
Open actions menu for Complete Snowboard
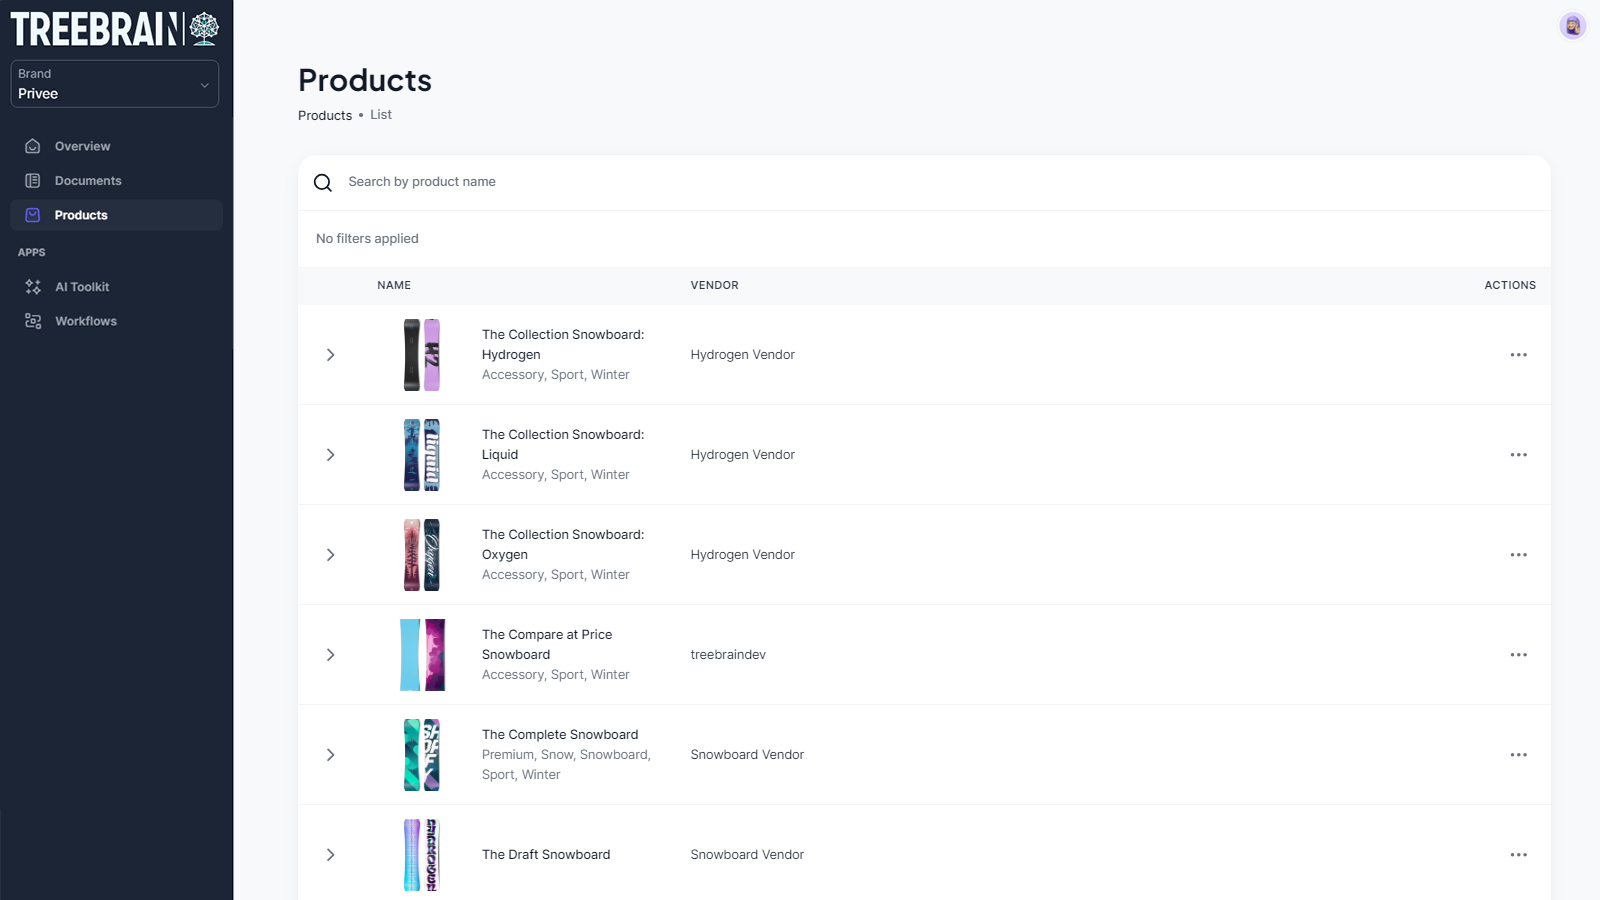(x=1518, y=755)
